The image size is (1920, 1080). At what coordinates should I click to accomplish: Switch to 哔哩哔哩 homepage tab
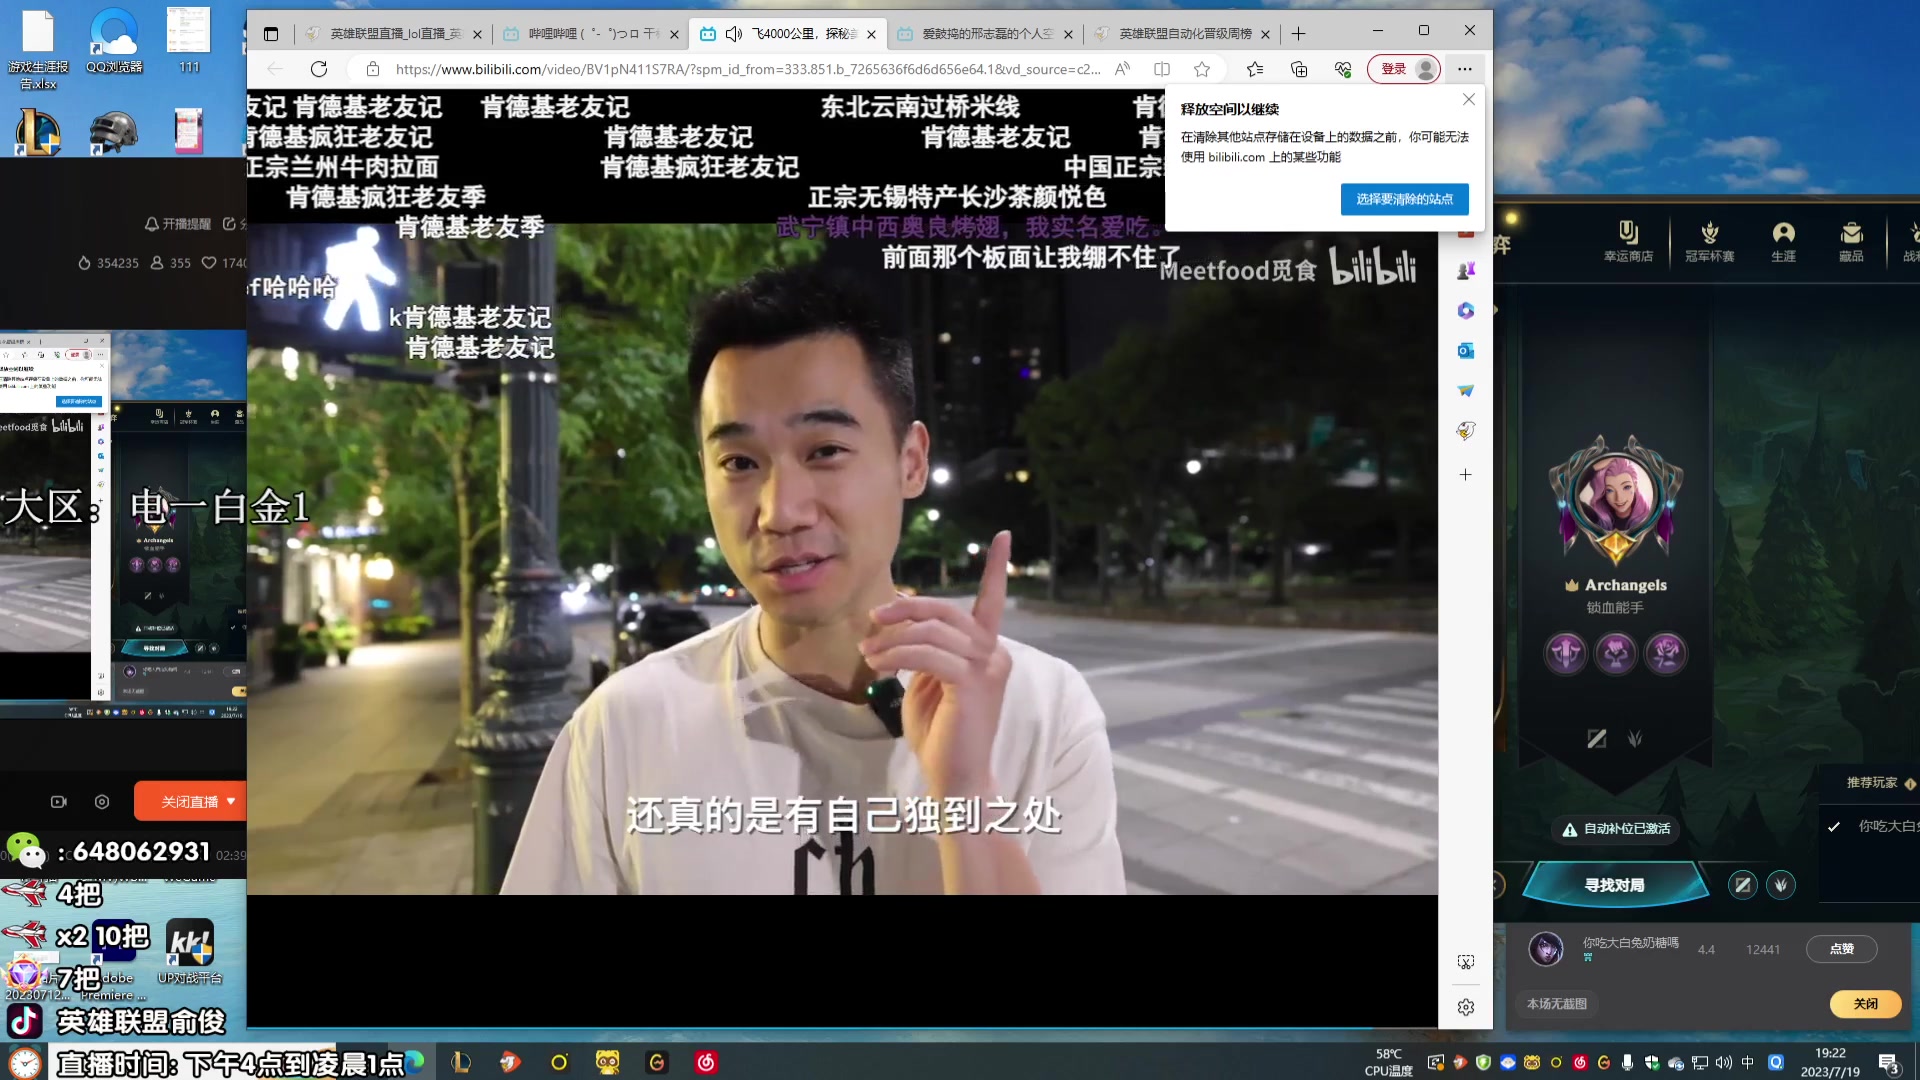pyautogui.click(x=591, y=34)
